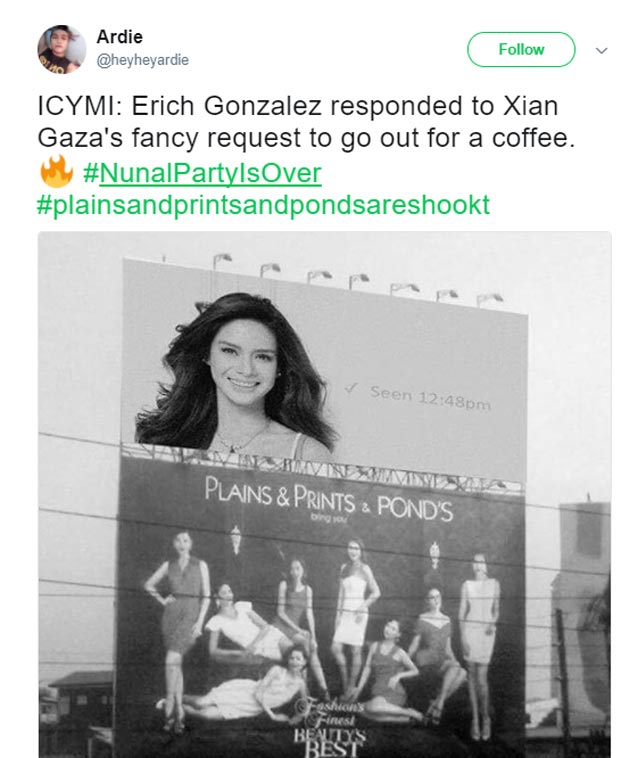
Task: Click the Pond's text on the billboard
Action: pyautogui.click(x=415, y=509)
